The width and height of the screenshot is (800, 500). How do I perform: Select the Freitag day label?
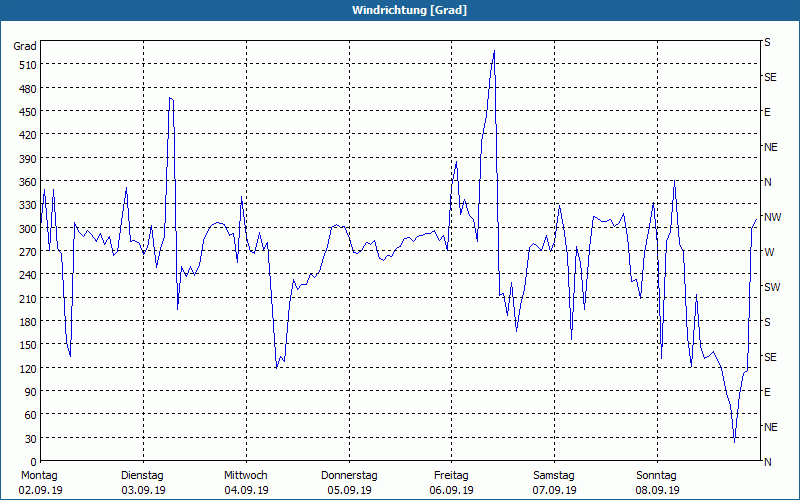[451, 476]
